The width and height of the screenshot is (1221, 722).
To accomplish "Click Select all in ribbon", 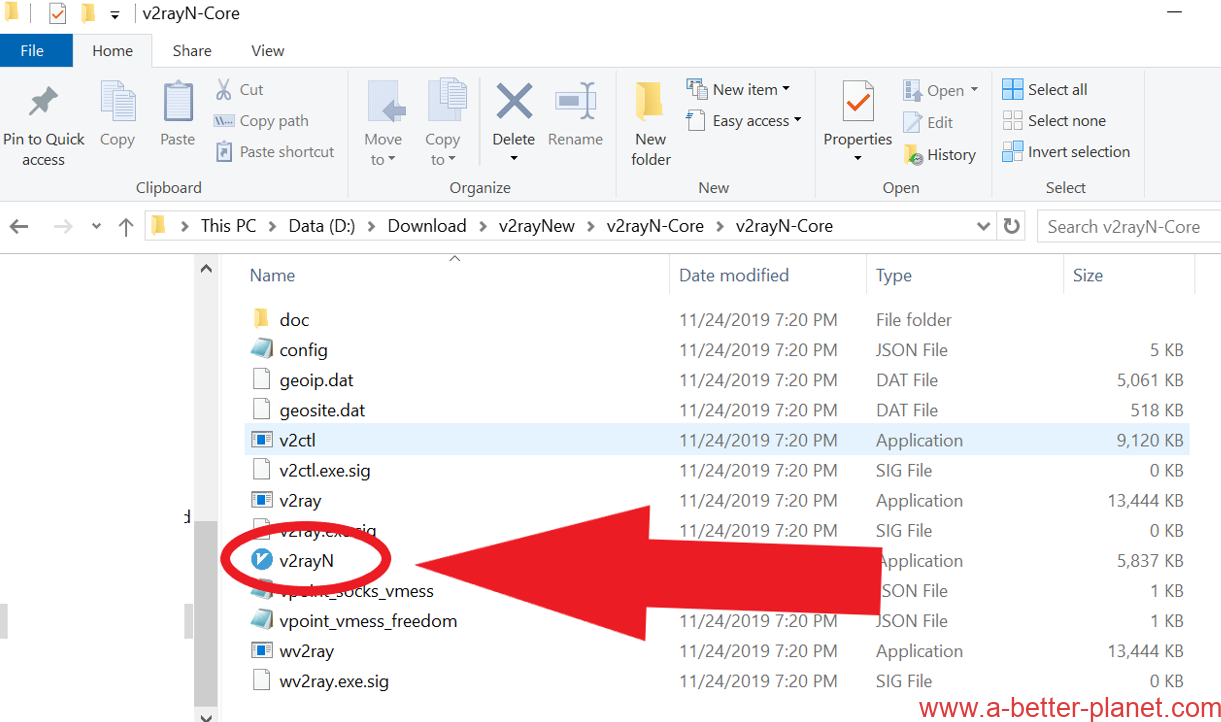I will [1045, 90].
